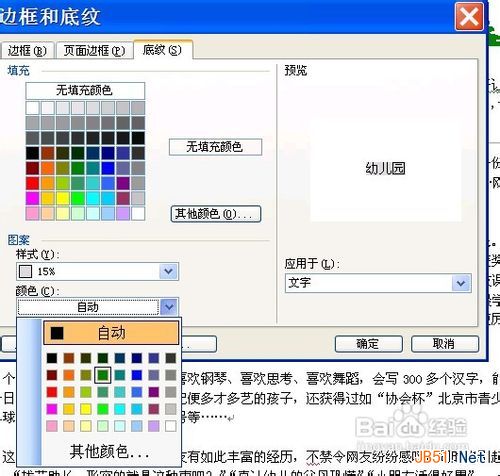
Task: Choose 自动 in the color dropdown list
Action: click(111, 333)
